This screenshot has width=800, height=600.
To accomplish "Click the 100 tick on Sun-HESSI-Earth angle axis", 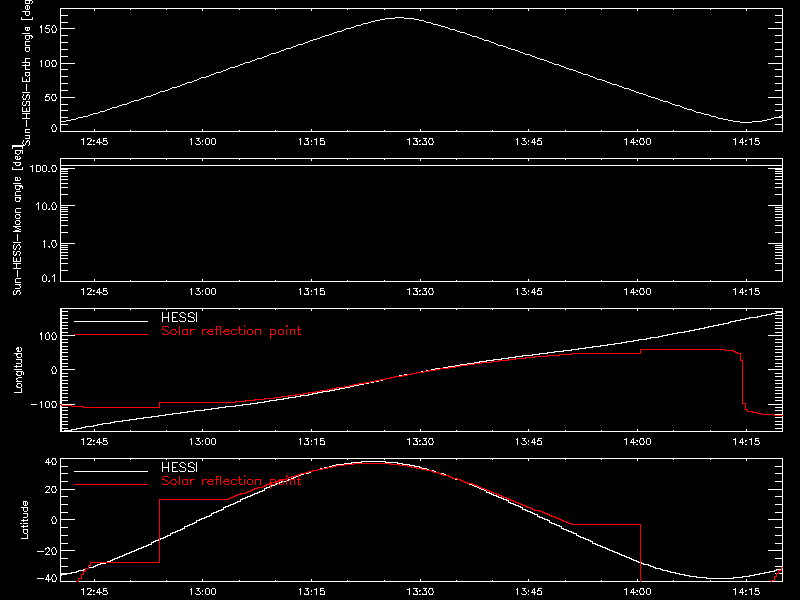I will [x=47, y=64].
